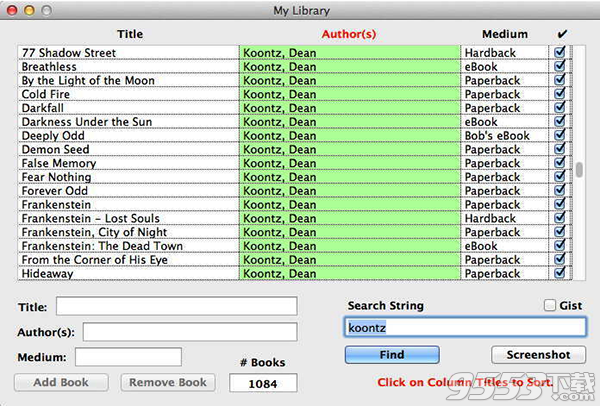The height and width of the screenshot is (406, 600).
Task: Click Hardback medium for 77 Shadow Street
Action: [x=505, y=52]
